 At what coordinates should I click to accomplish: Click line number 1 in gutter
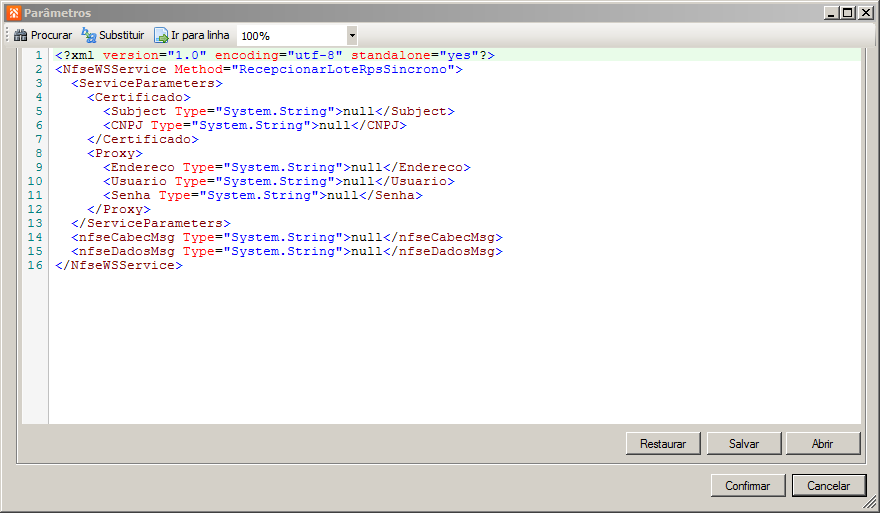pyautogui.click(x=39, y=55)
